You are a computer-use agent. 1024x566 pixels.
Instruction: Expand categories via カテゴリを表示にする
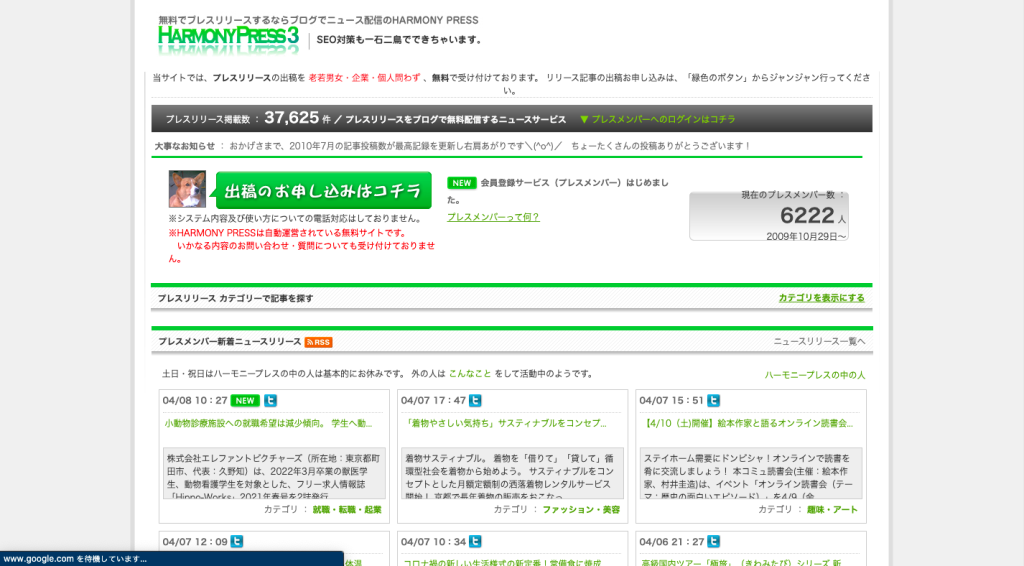[x=821, y=298]
